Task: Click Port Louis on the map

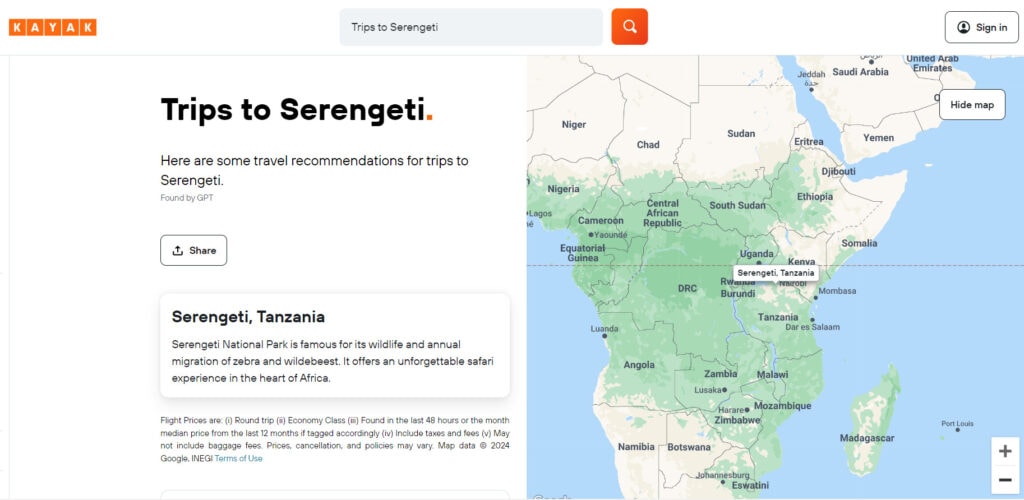Action: point(957,424)
